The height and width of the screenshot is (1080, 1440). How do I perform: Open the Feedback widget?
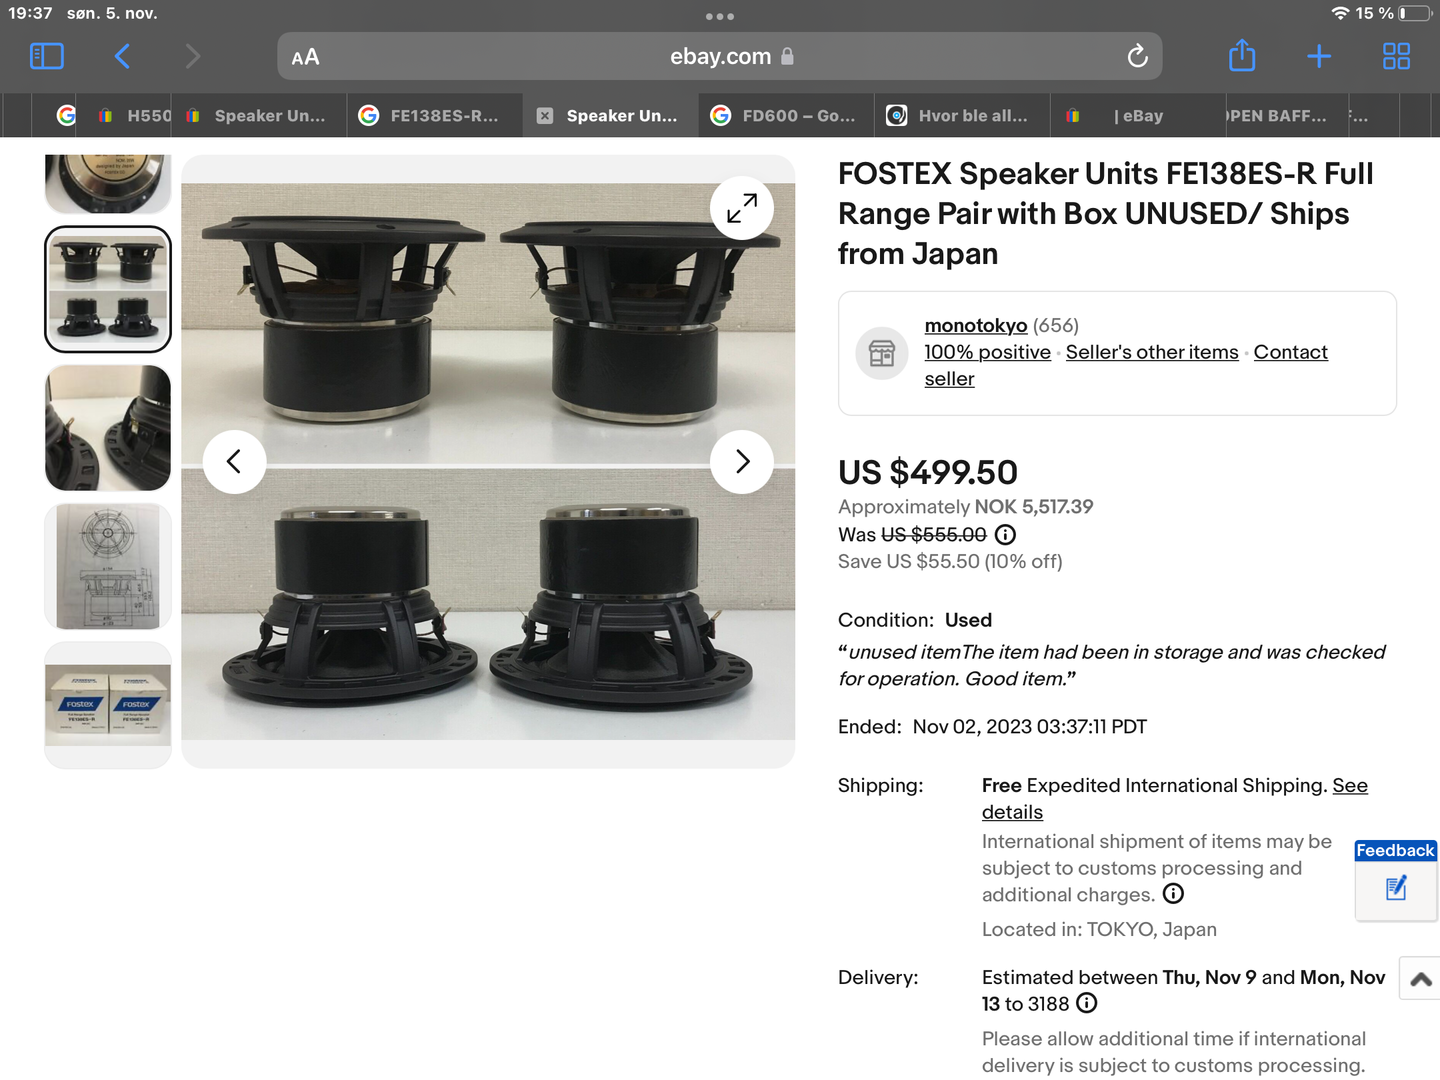coord(1396,880)
